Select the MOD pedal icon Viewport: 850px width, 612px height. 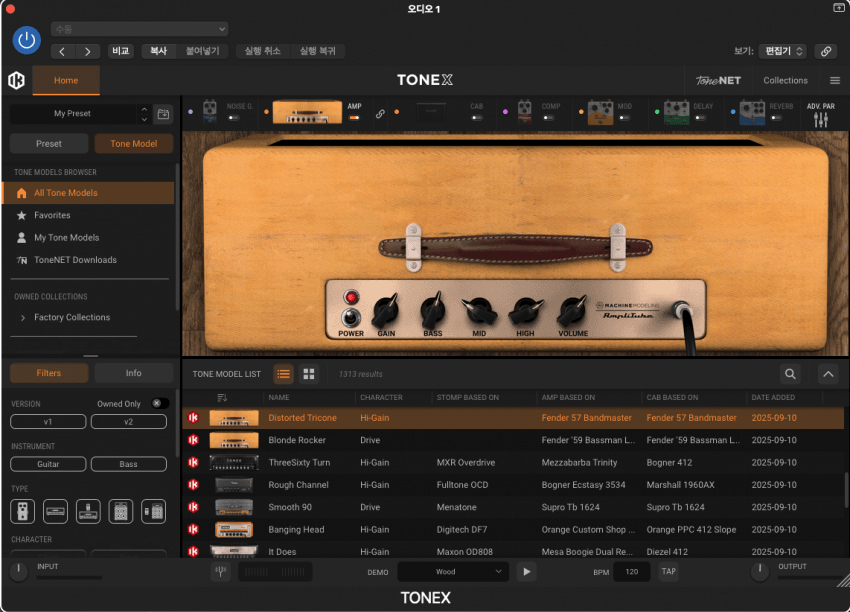tap(600, 112)
